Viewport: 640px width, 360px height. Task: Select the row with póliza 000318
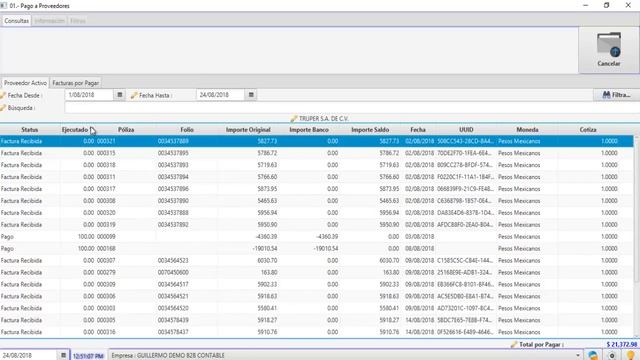coord(317,165)
